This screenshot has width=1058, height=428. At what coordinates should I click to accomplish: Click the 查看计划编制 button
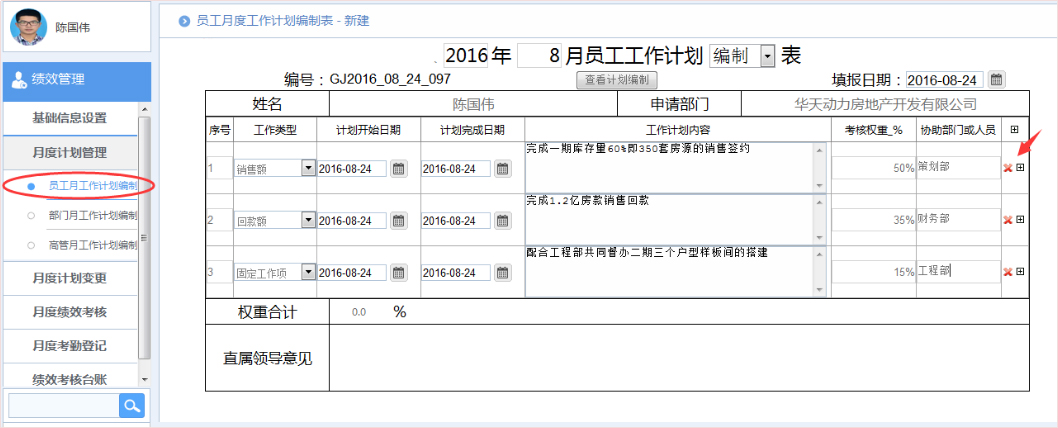click(x=616, y=80)
